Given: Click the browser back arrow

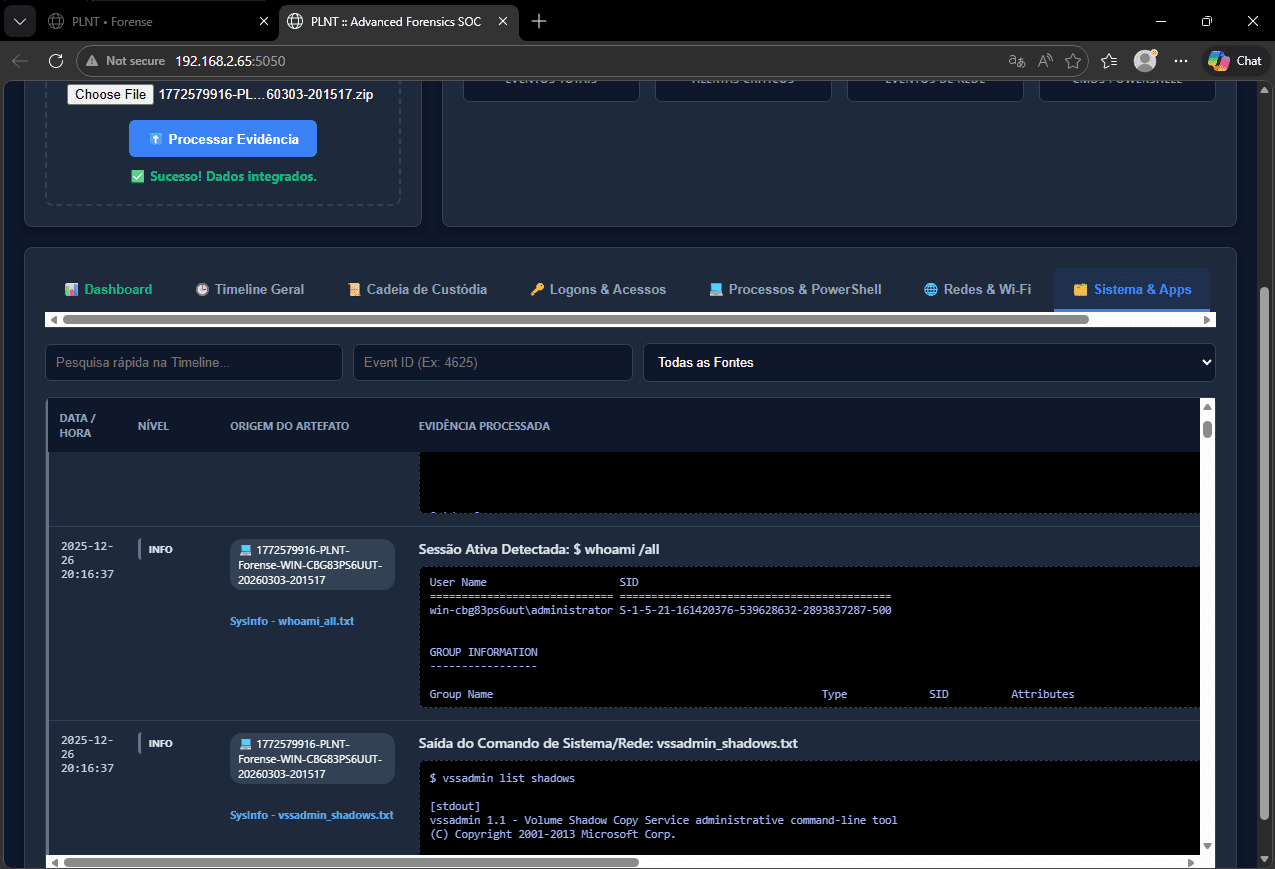Looking at the screenshot, I should click(20, 61).
